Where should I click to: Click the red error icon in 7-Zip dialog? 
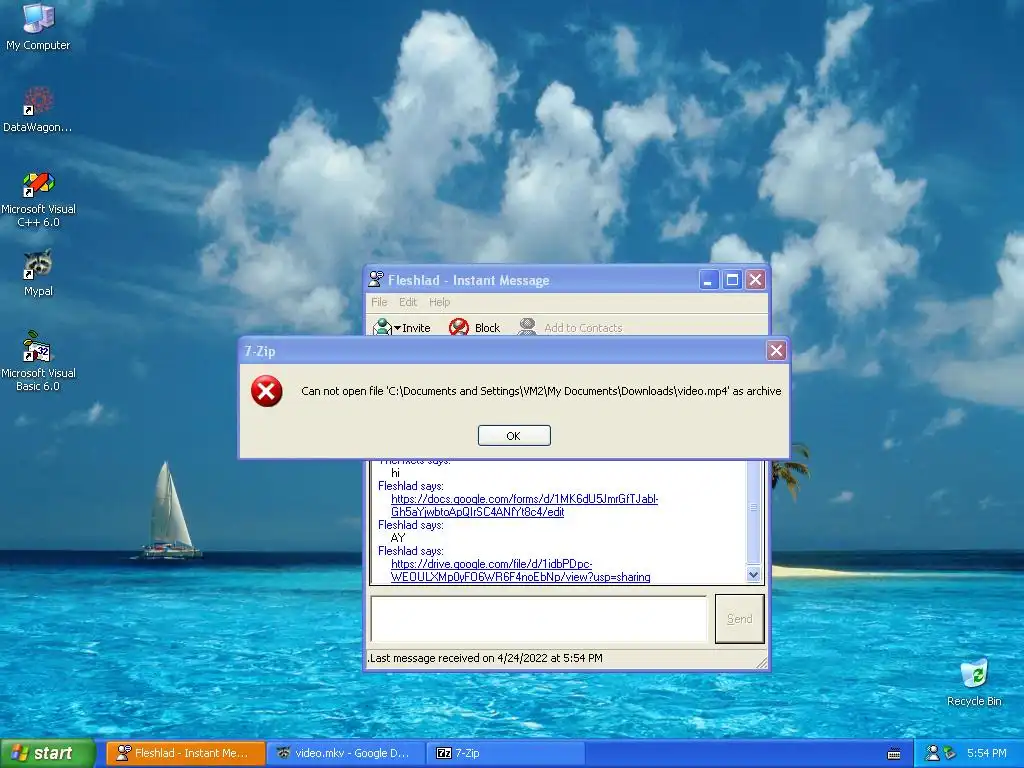point(266,391)
